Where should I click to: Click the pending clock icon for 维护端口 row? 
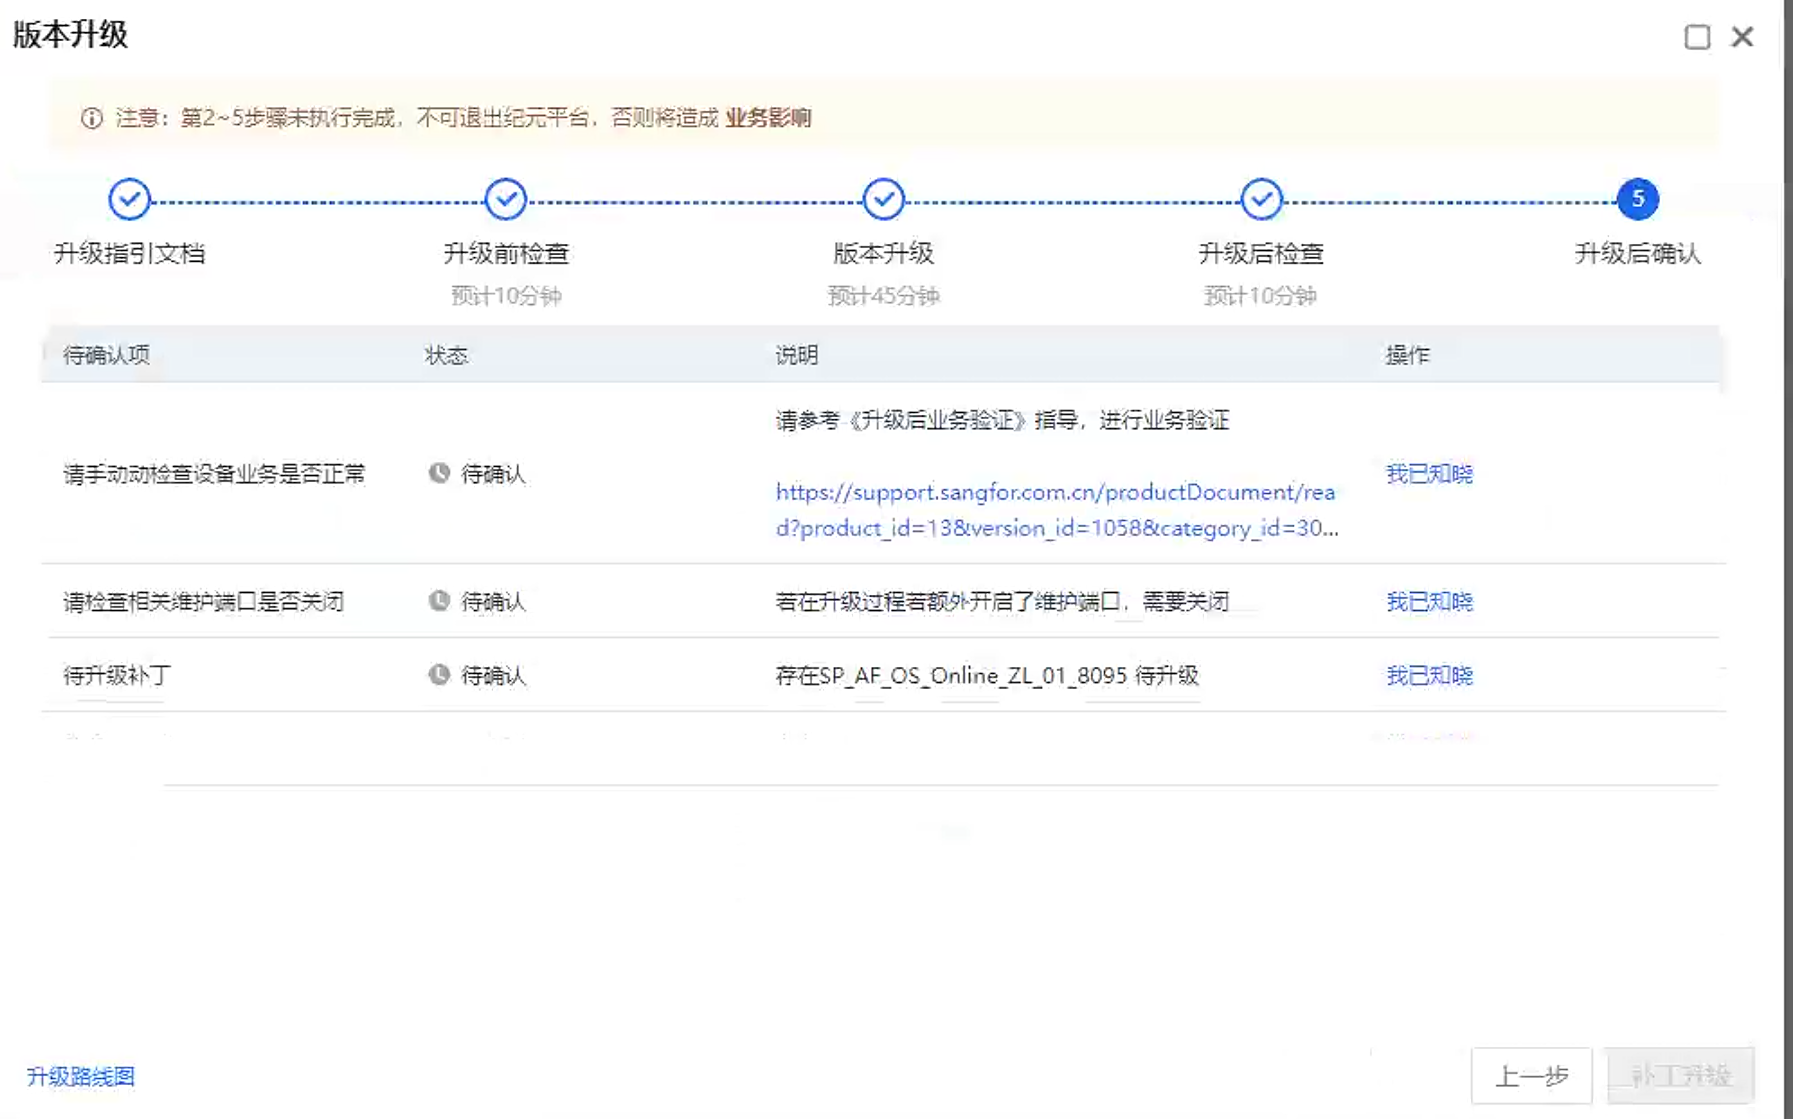click(439, 601)
